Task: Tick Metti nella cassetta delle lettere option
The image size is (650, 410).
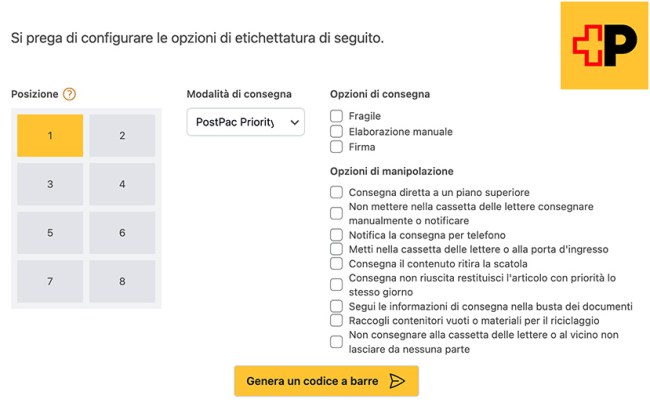Action: (337, 248)
